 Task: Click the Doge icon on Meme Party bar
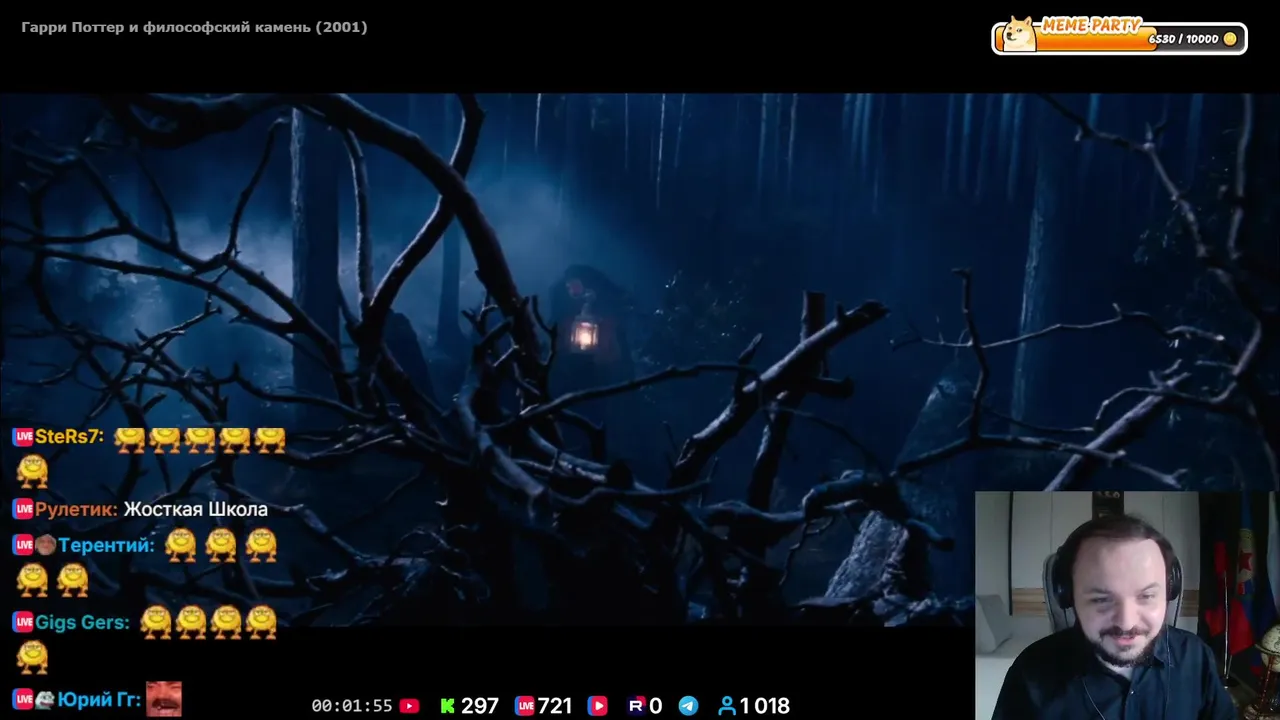pyautogui.click(x=1019, y=34)
